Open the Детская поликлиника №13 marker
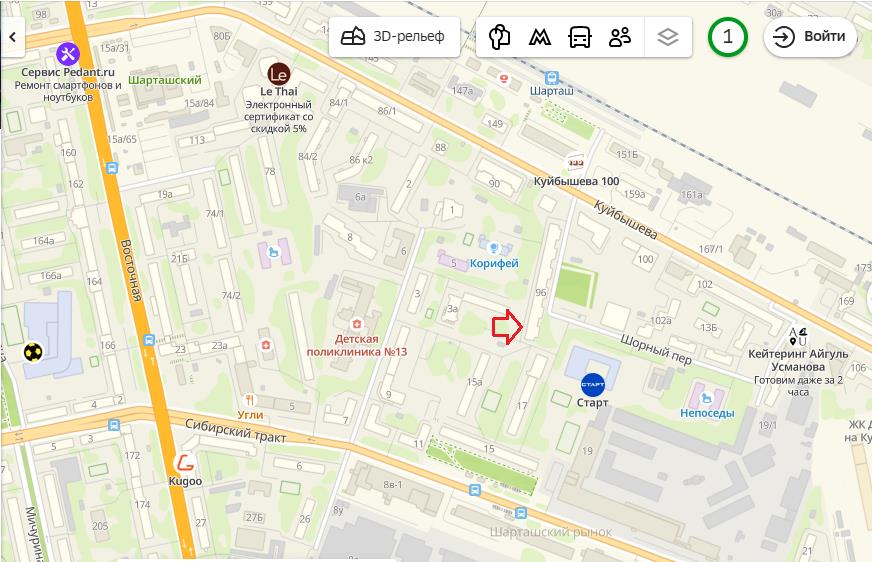This screenshot has height=562, width=872. pos(356,324)
